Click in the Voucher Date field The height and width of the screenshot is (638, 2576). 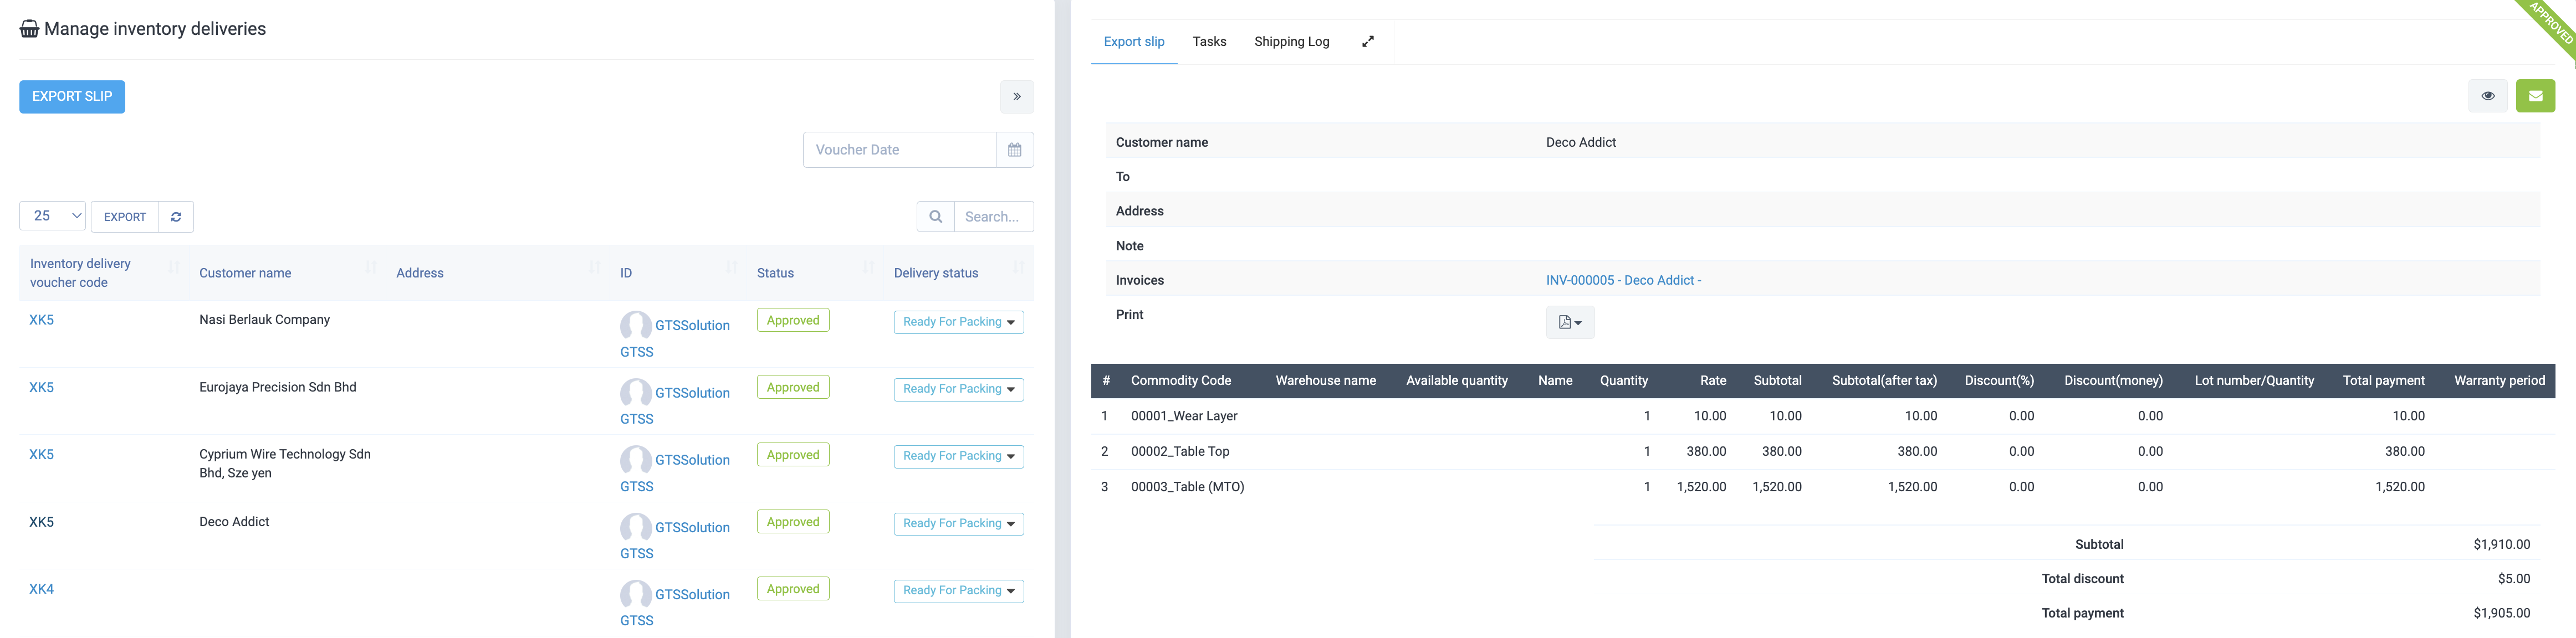click(x=898, y=150)
